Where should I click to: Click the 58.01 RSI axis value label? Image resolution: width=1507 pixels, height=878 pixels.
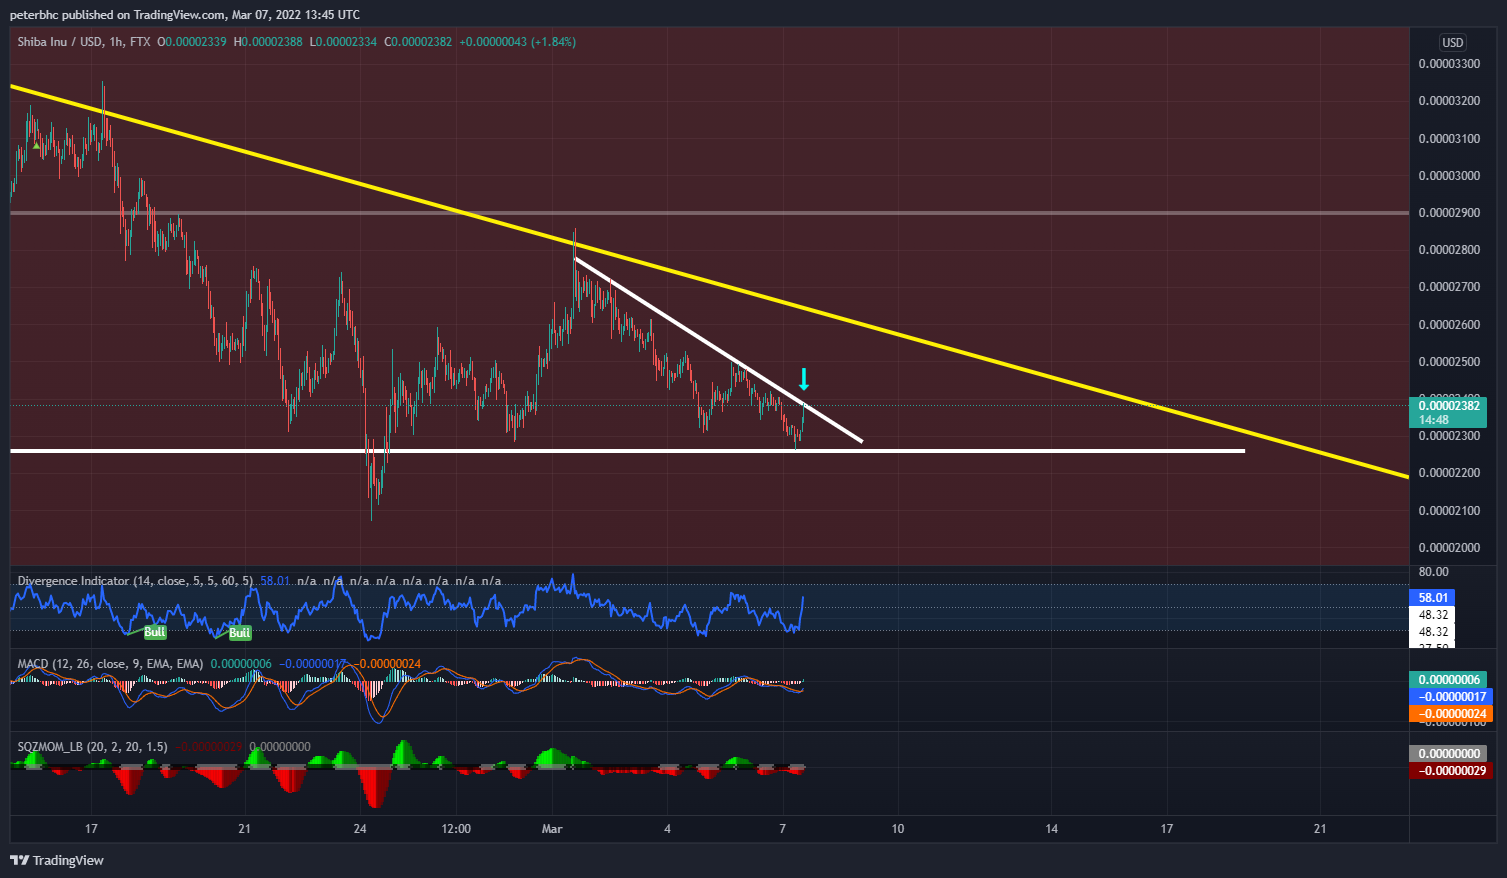click(x=1432, y=597)
